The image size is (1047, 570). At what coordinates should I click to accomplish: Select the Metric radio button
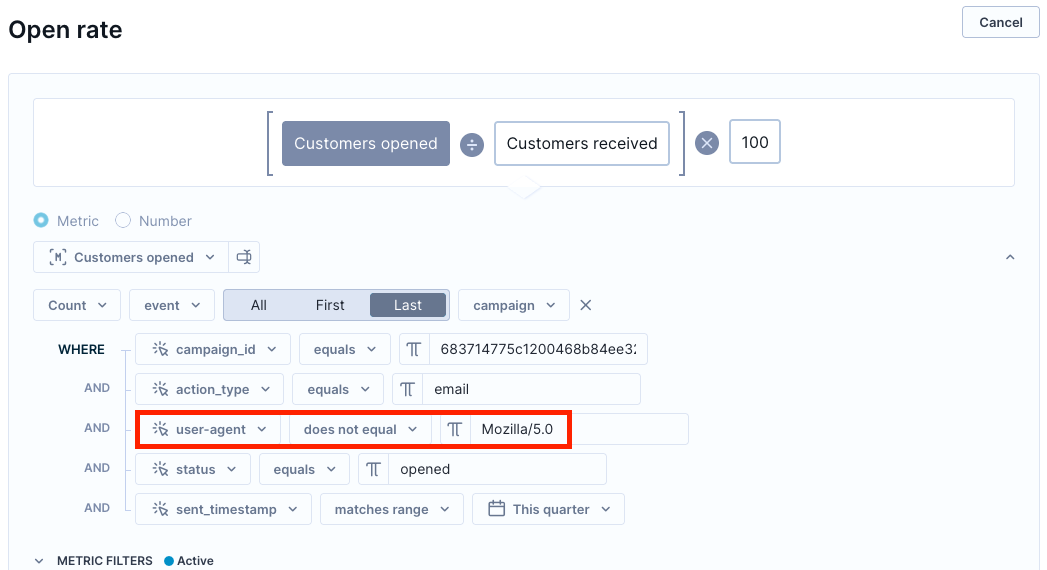click(x=41, y=220)
